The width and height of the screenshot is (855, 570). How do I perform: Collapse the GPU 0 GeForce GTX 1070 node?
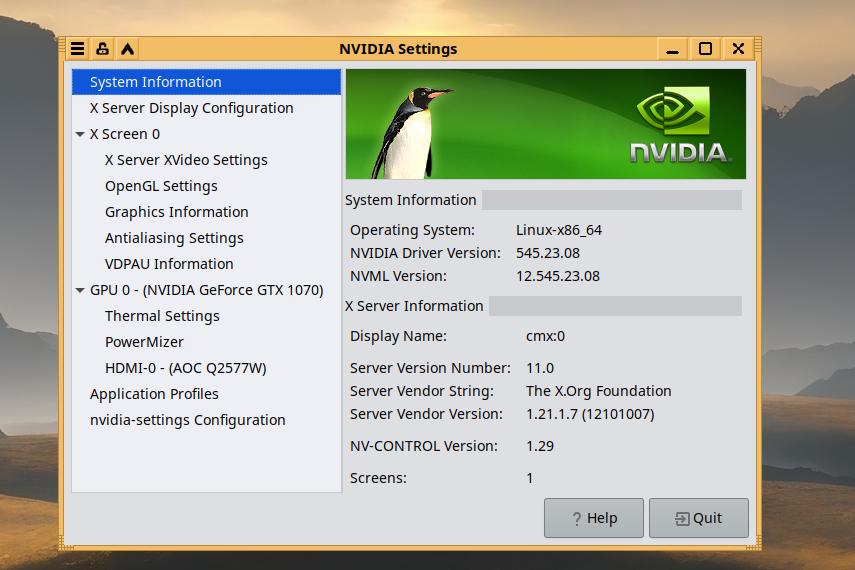[80, 290]
